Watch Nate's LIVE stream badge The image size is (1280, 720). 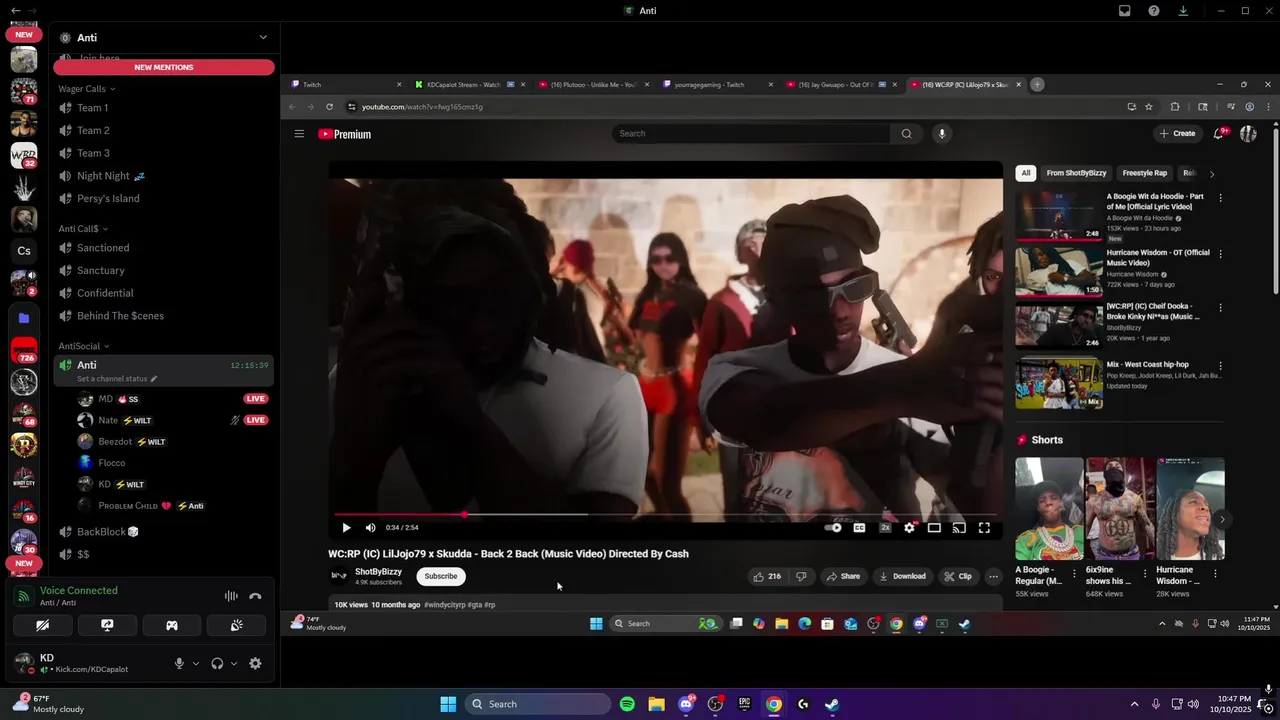click(256, 420)
